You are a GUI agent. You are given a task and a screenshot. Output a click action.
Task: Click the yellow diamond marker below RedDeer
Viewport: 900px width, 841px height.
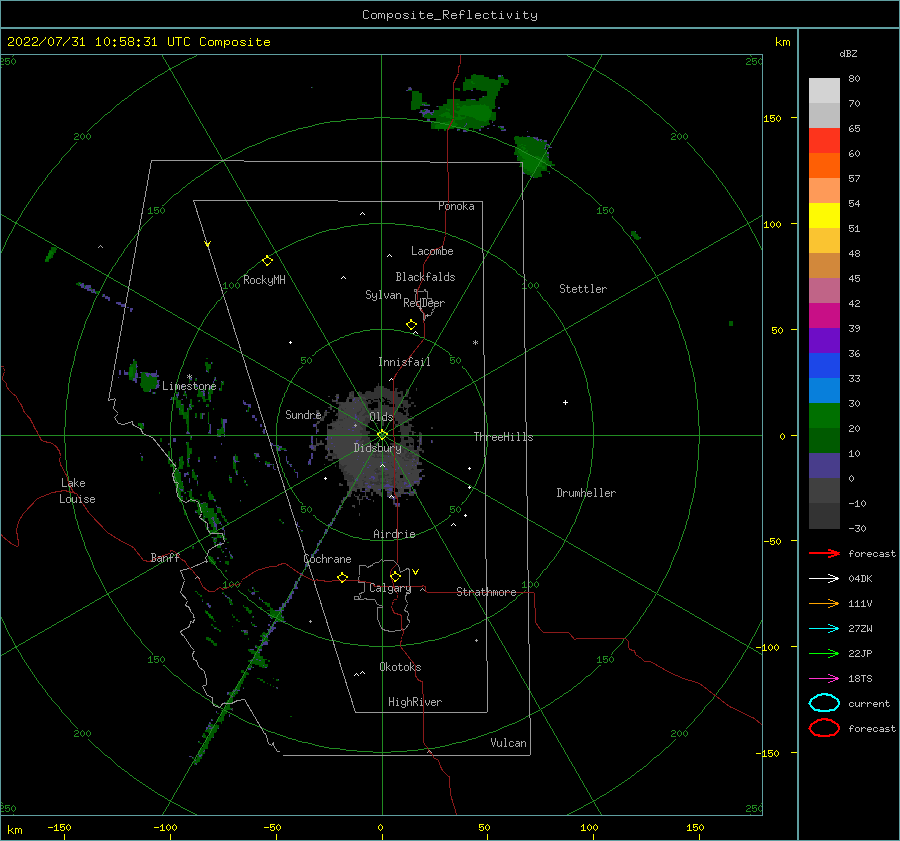(x=411, y=324)
